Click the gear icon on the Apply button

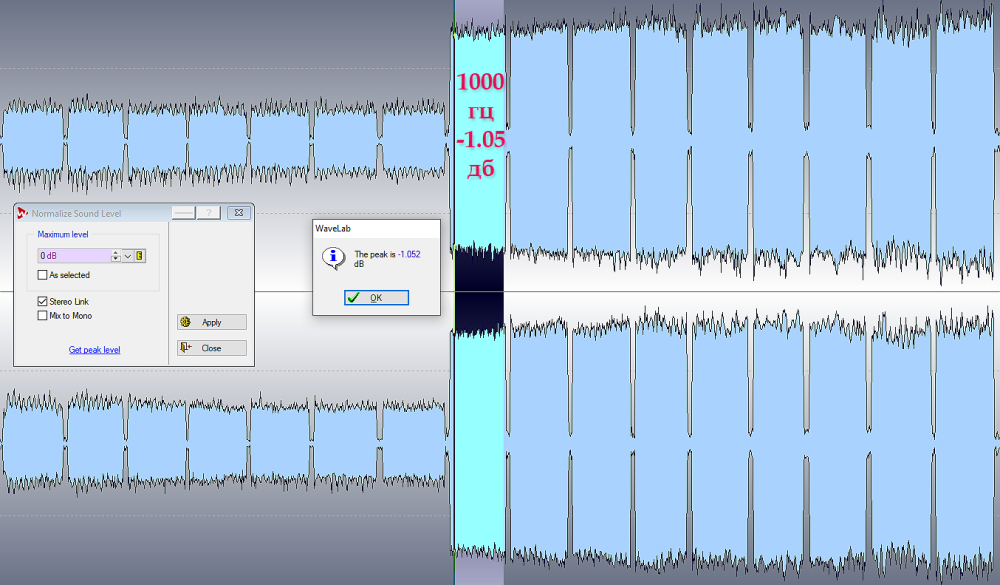coord(186,322)
